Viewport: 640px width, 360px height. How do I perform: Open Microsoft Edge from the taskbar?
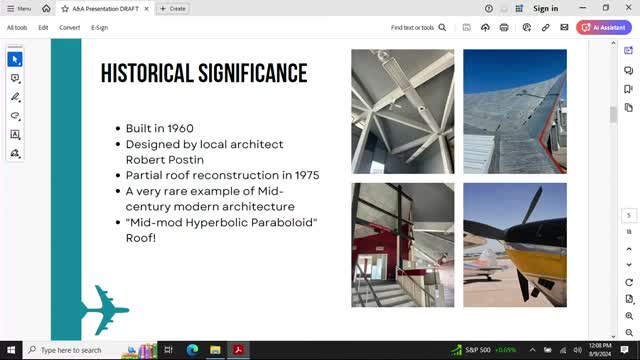[192, 350]
